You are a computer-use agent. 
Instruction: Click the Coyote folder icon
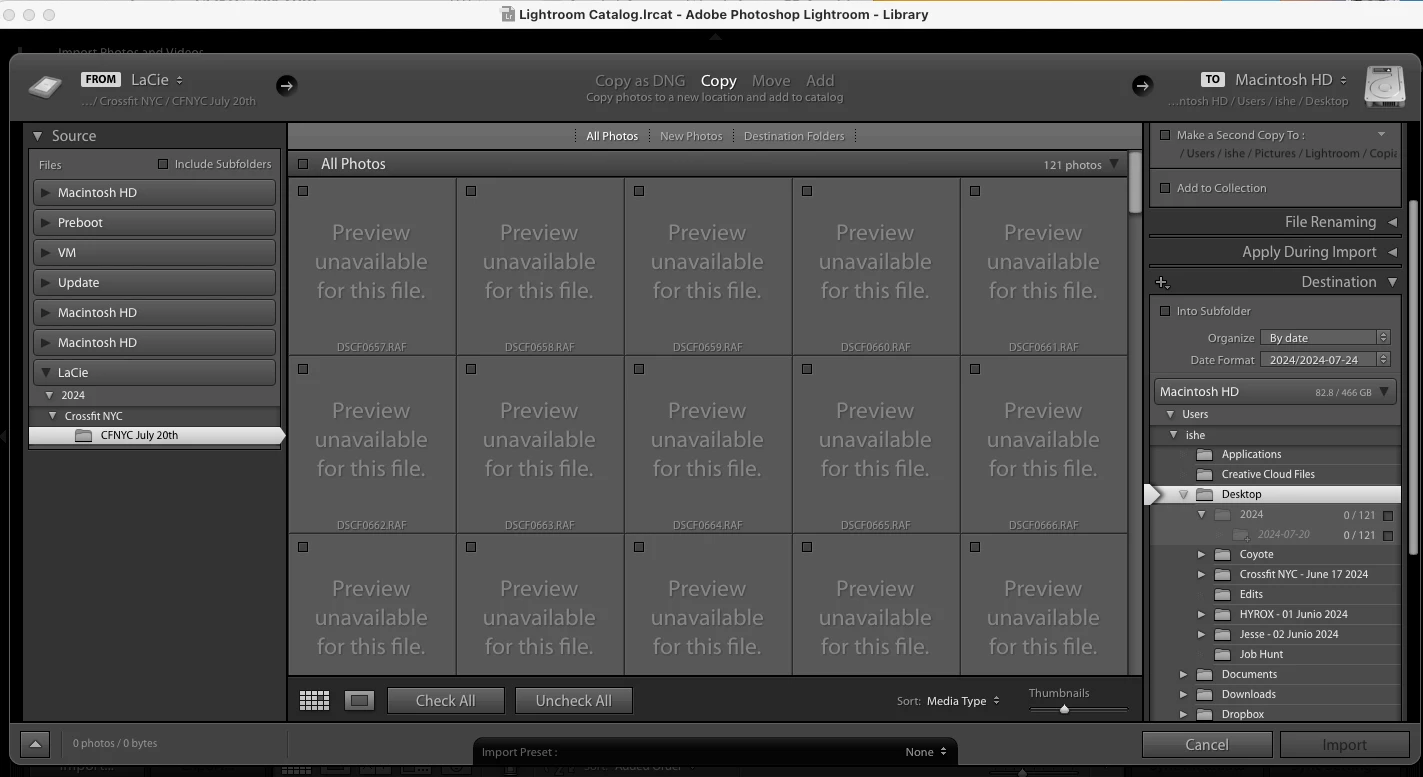click(x=1222, y=554)
